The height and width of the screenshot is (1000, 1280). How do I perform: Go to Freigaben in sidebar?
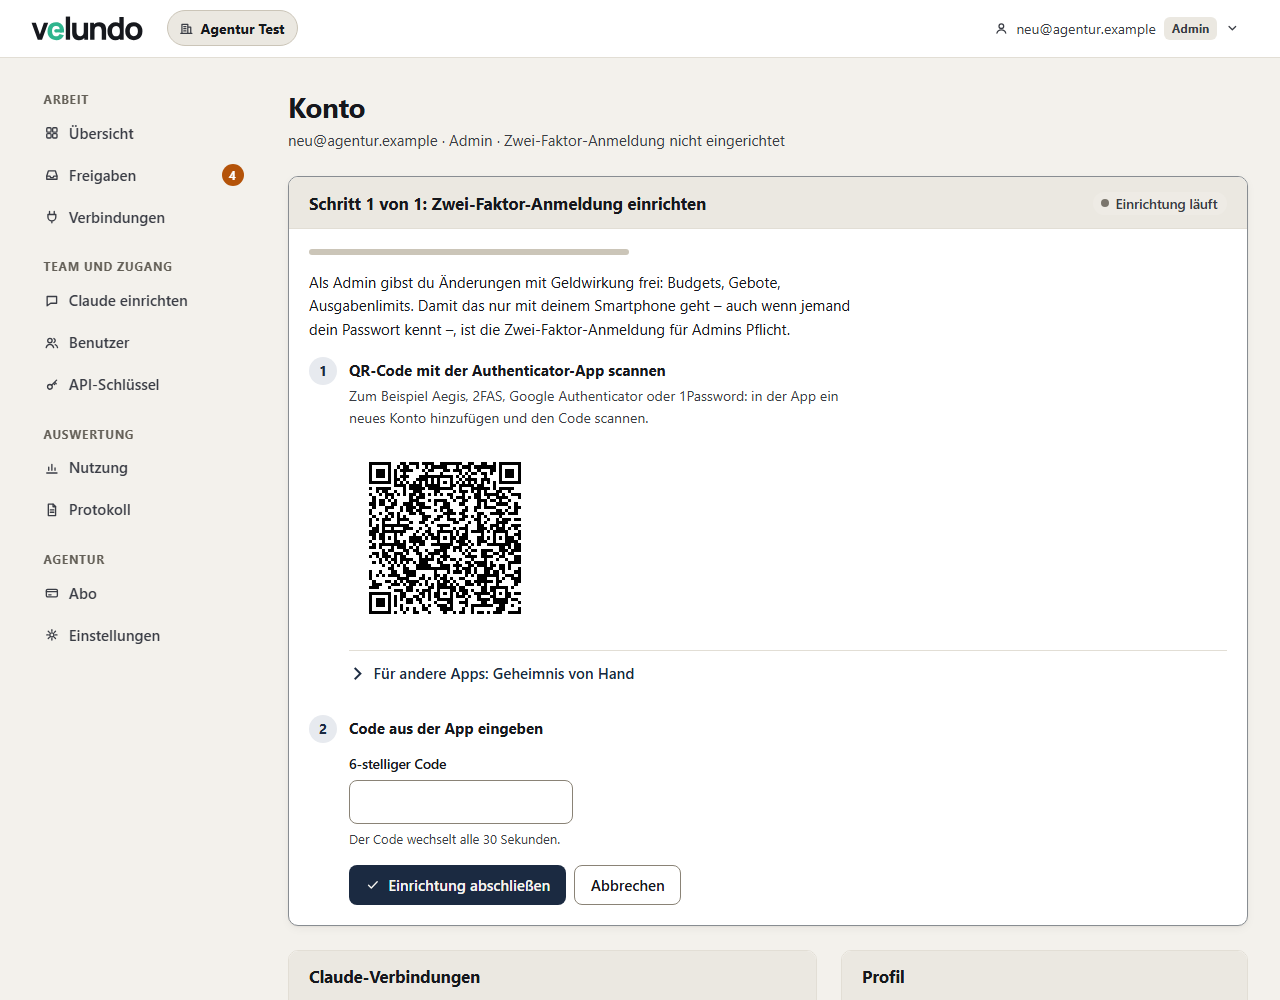pyautogui.click(x=146, y=175)
